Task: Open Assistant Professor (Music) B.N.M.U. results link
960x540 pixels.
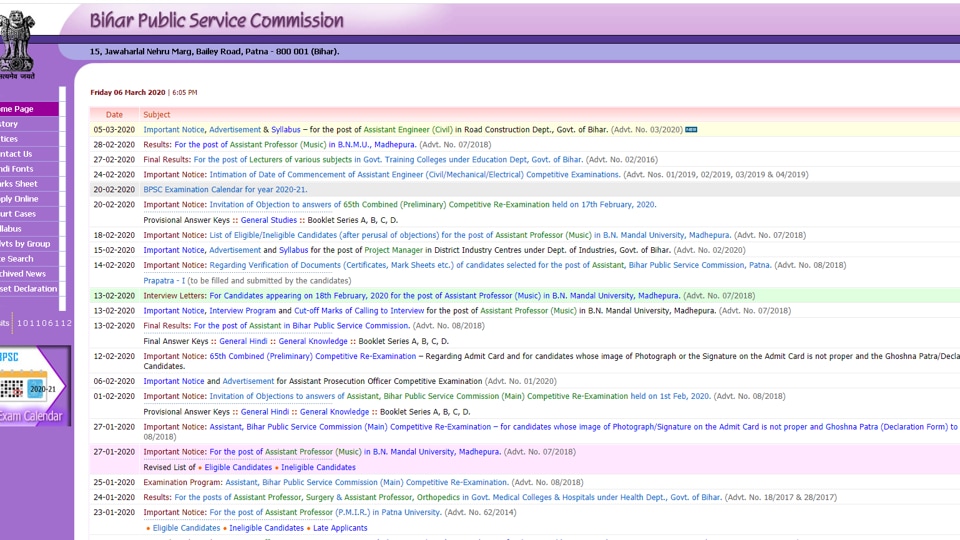Action: tap(295, 145)
